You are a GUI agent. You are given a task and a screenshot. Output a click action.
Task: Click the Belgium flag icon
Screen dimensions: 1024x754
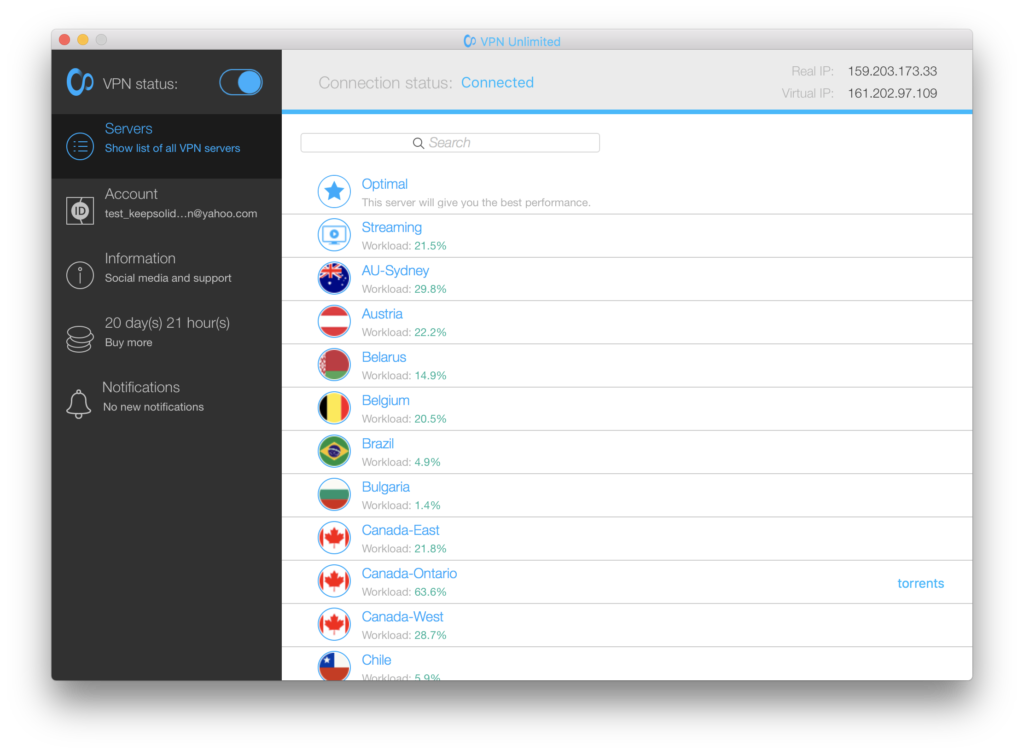(x=334, y=408)
